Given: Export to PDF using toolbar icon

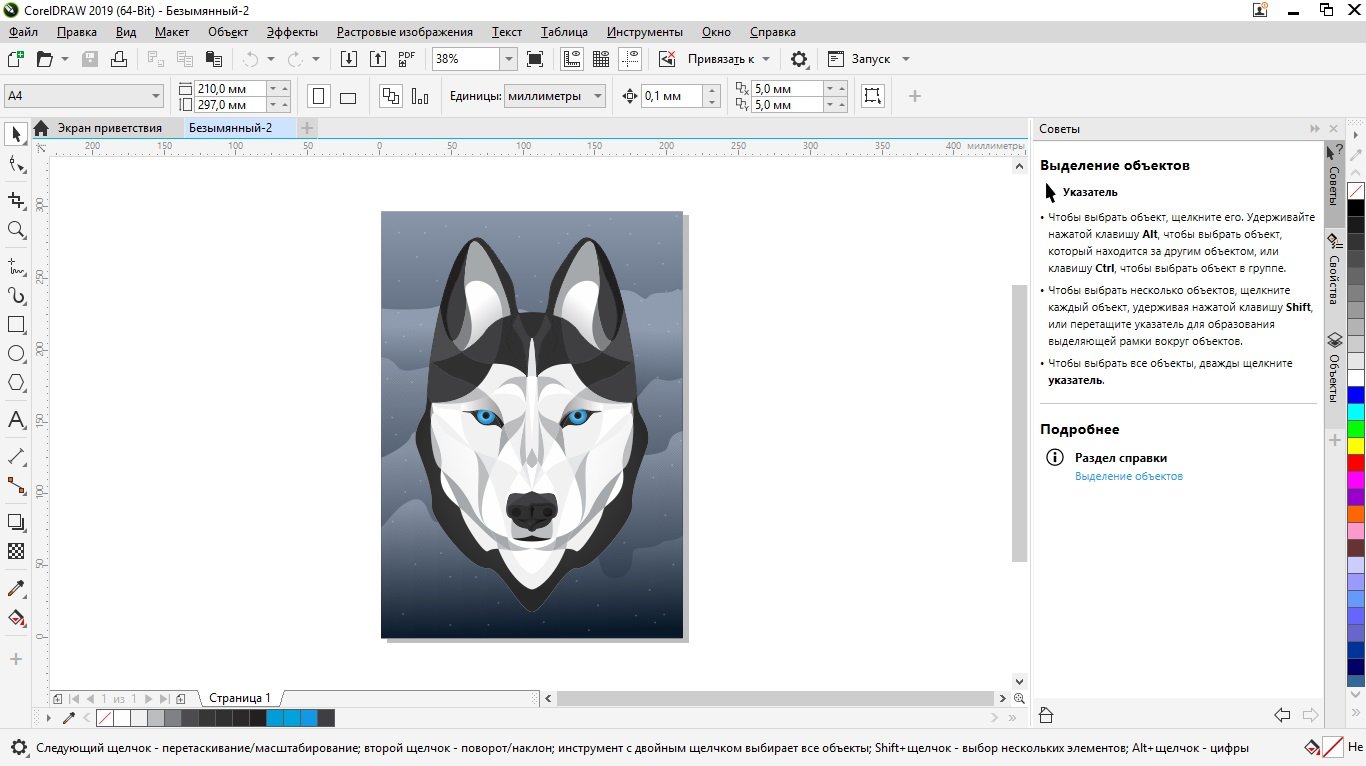Looking at the screenshot, I should (x=407, y=59).
